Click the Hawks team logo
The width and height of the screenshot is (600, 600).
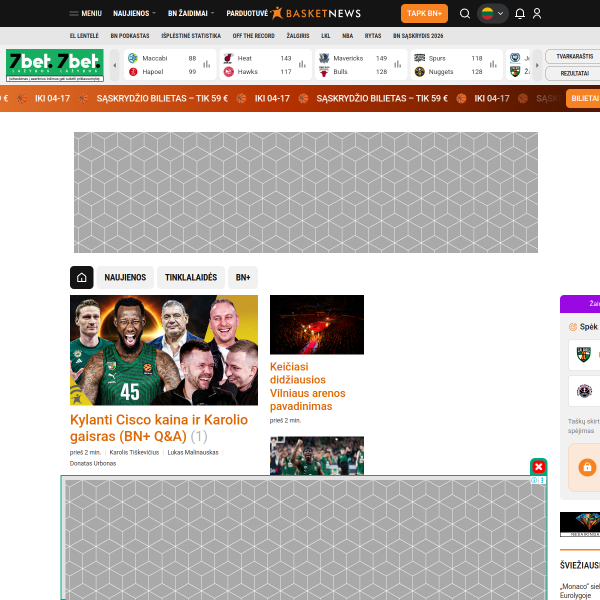228,72
